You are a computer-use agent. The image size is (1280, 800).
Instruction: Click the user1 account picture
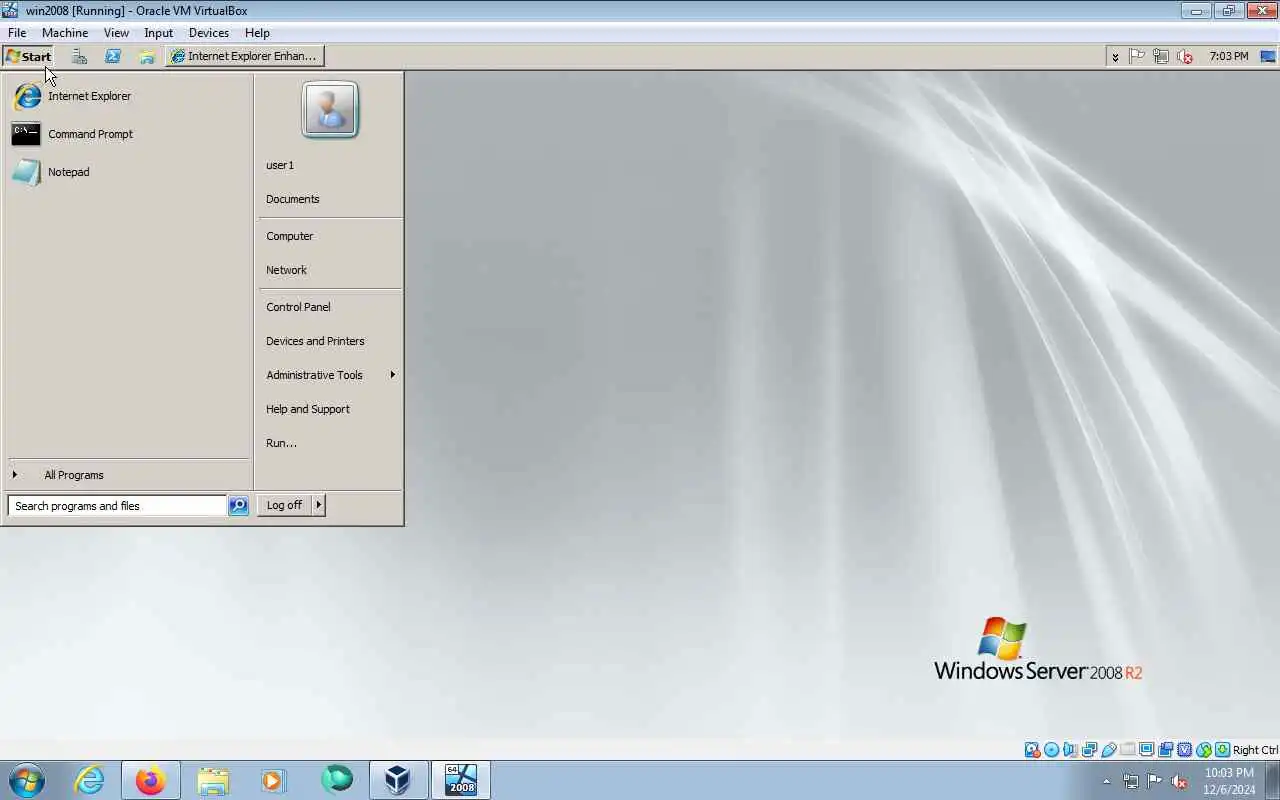pyautogui.click(x=330, y=110)
